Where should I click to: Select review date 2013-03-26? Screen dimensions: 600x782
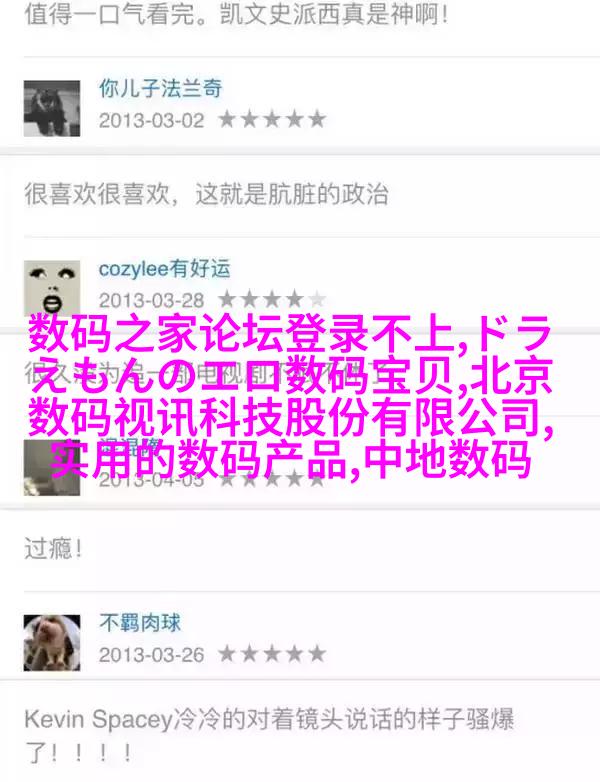point(152,654)
